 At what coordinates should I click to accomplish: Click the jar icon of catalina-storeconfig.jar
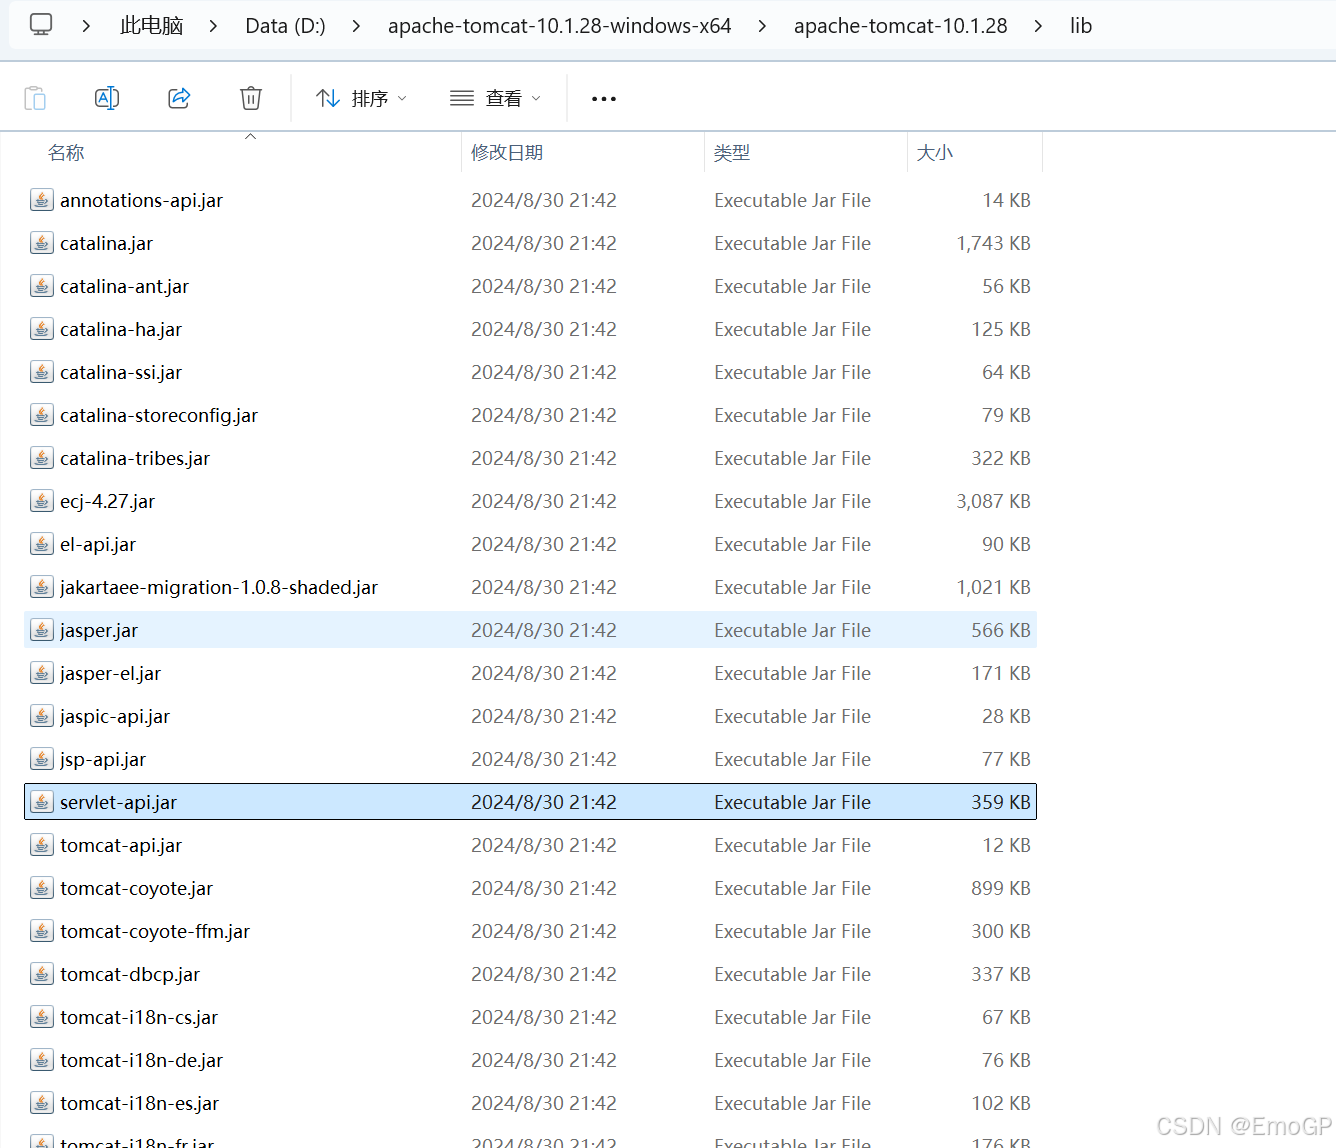click(41, 415)
